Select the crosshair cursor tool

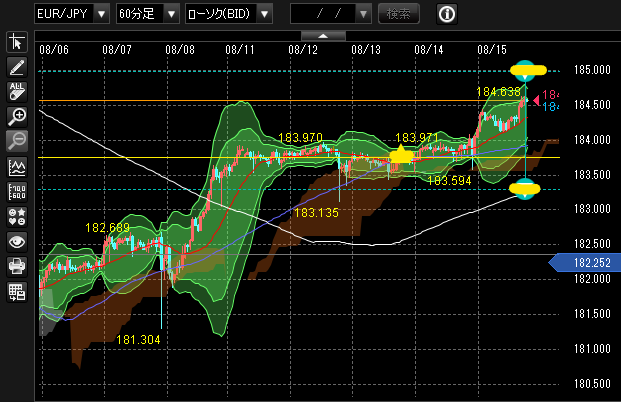pyautogui.click(x=17, y=42)
